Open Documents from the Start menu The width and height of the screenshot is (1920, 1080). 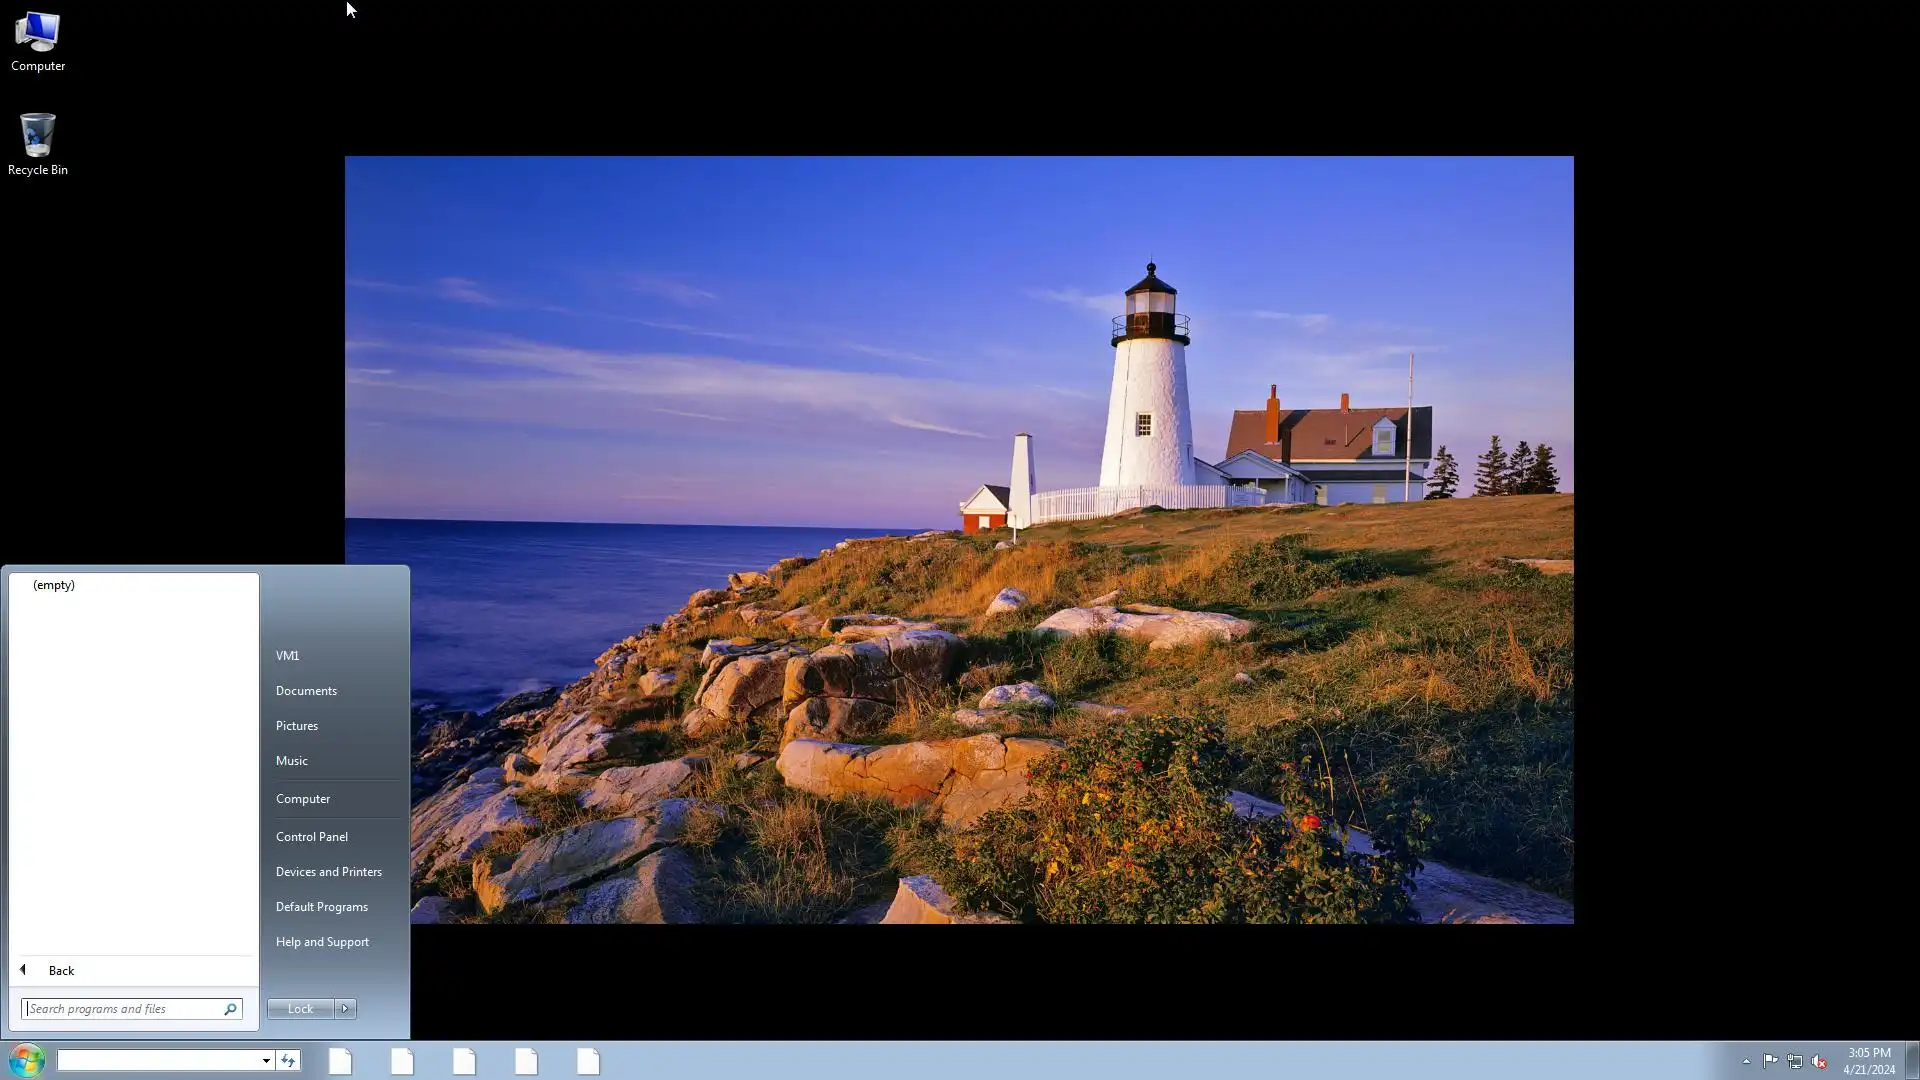(306, 691)
